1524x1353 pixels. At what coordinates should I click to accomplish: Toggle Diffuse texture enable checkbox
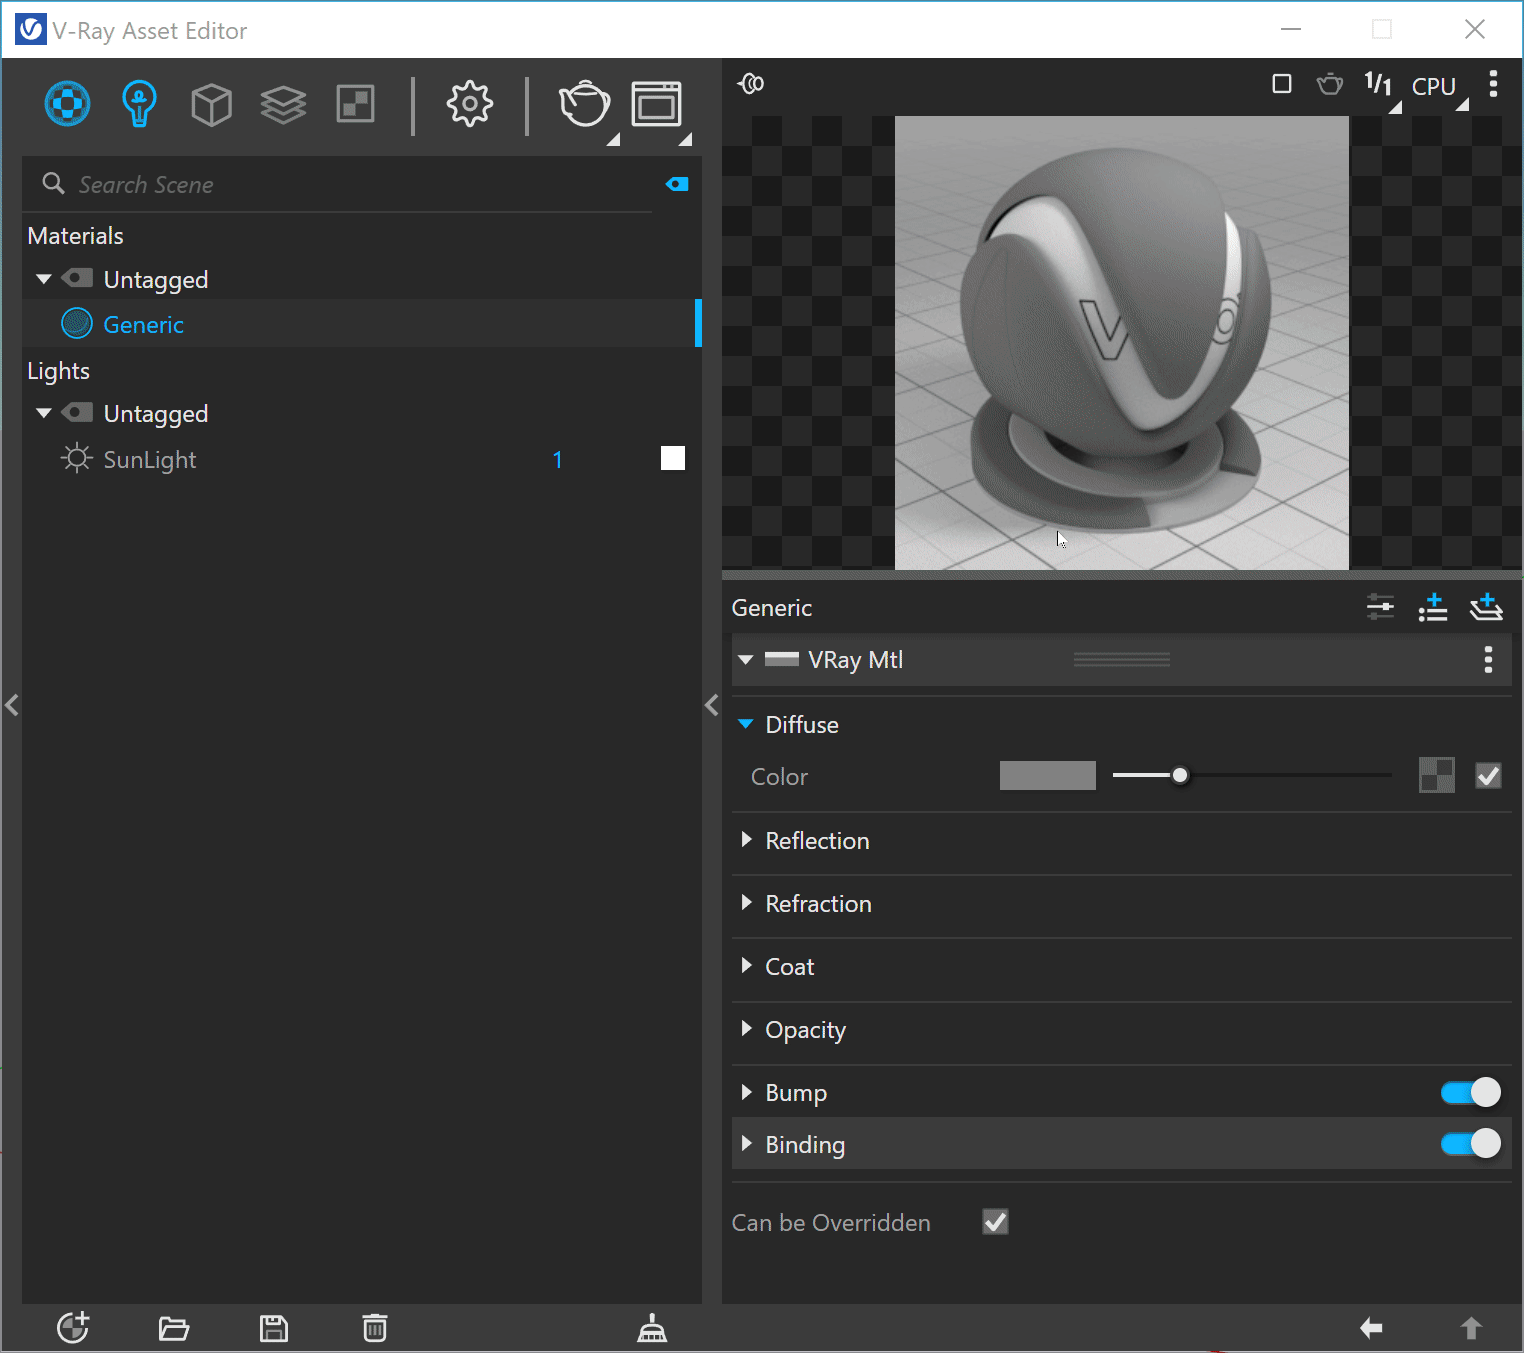coord(1489,775)
